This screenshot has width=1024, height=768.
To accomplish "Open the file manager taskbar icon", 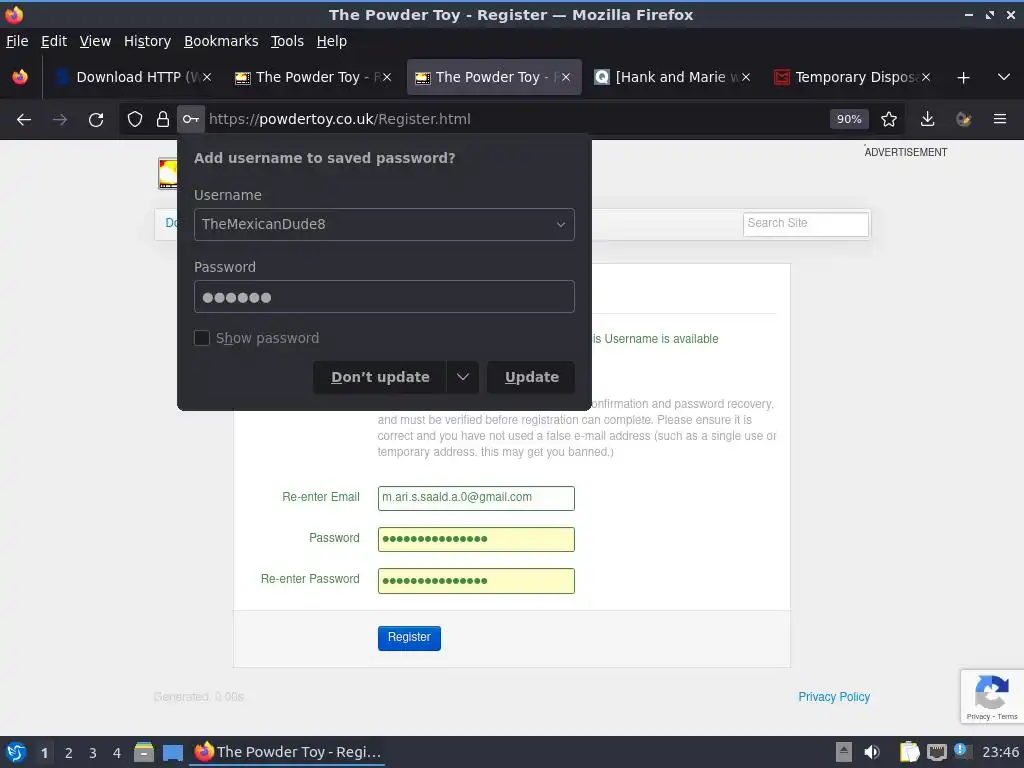I will (144, 752).
